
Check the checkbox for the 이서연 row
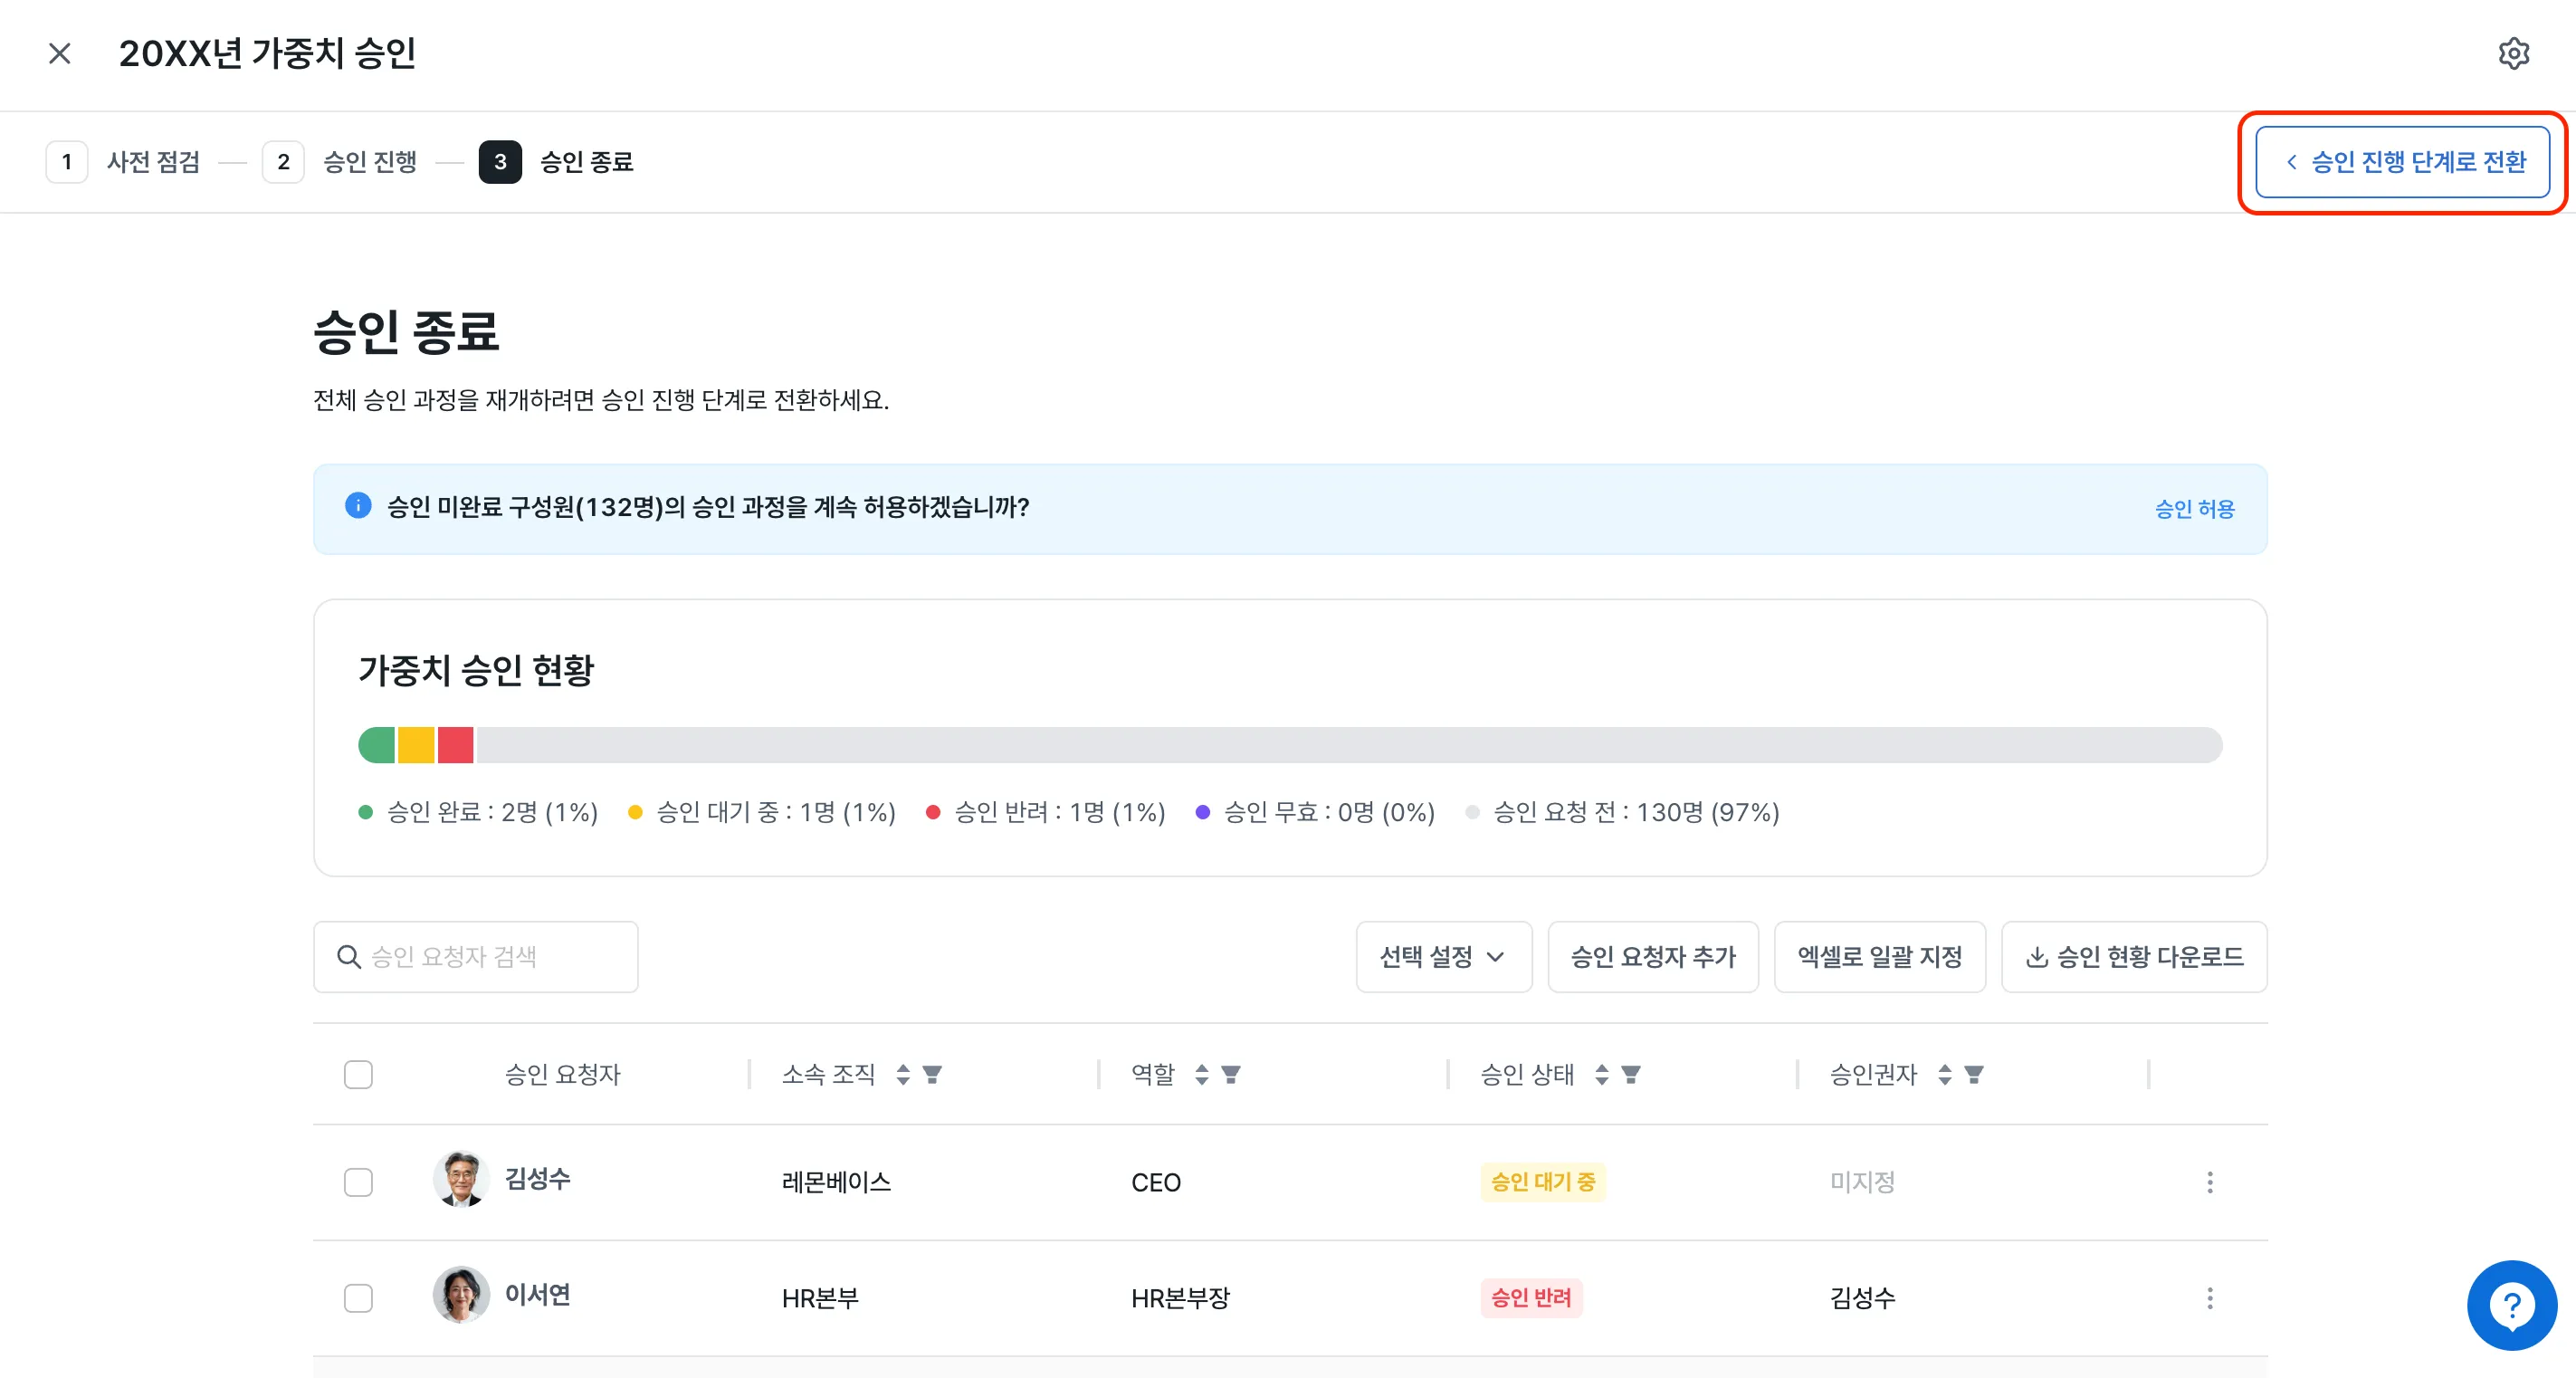(358, 1299)
